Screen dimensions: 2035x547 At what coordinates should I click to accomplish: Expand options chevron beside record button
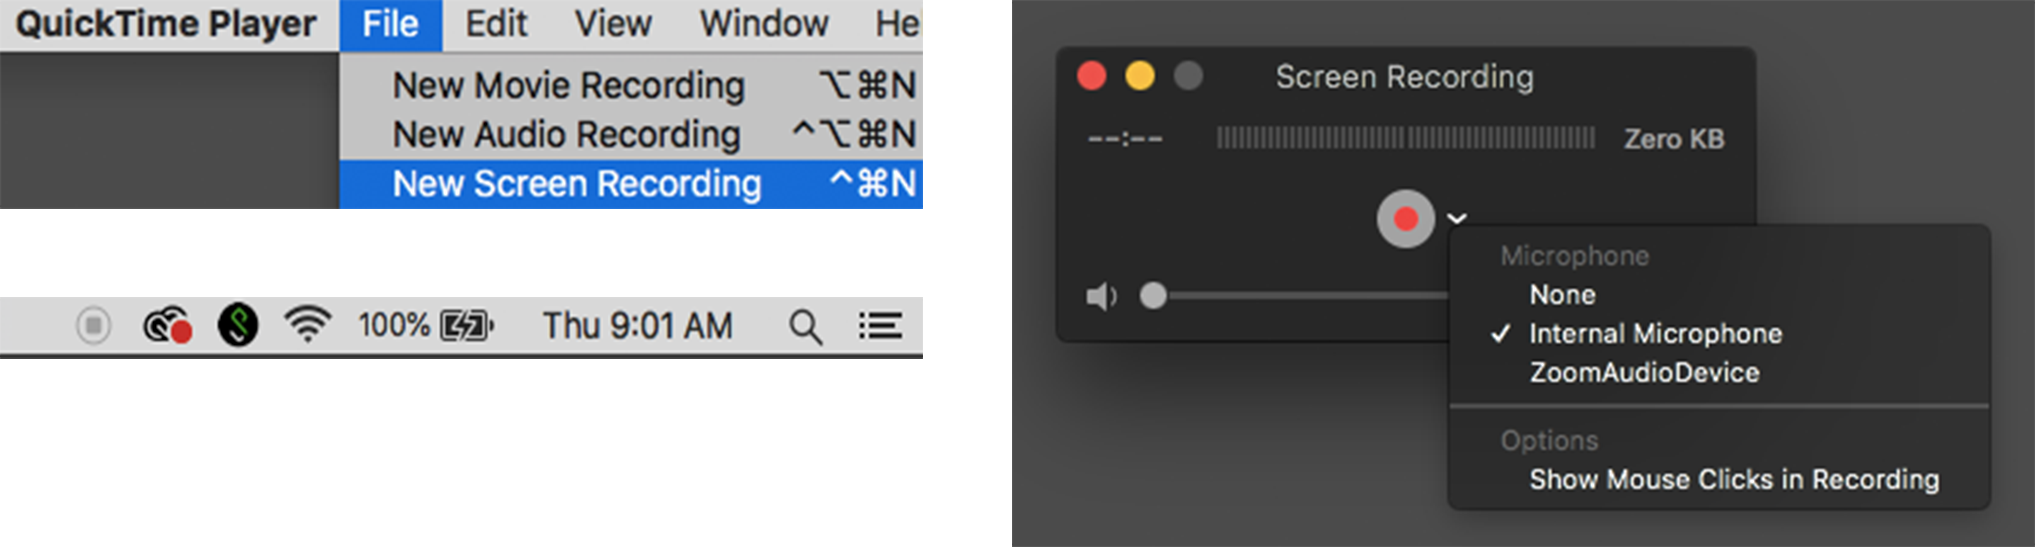tap(1457, 218)
